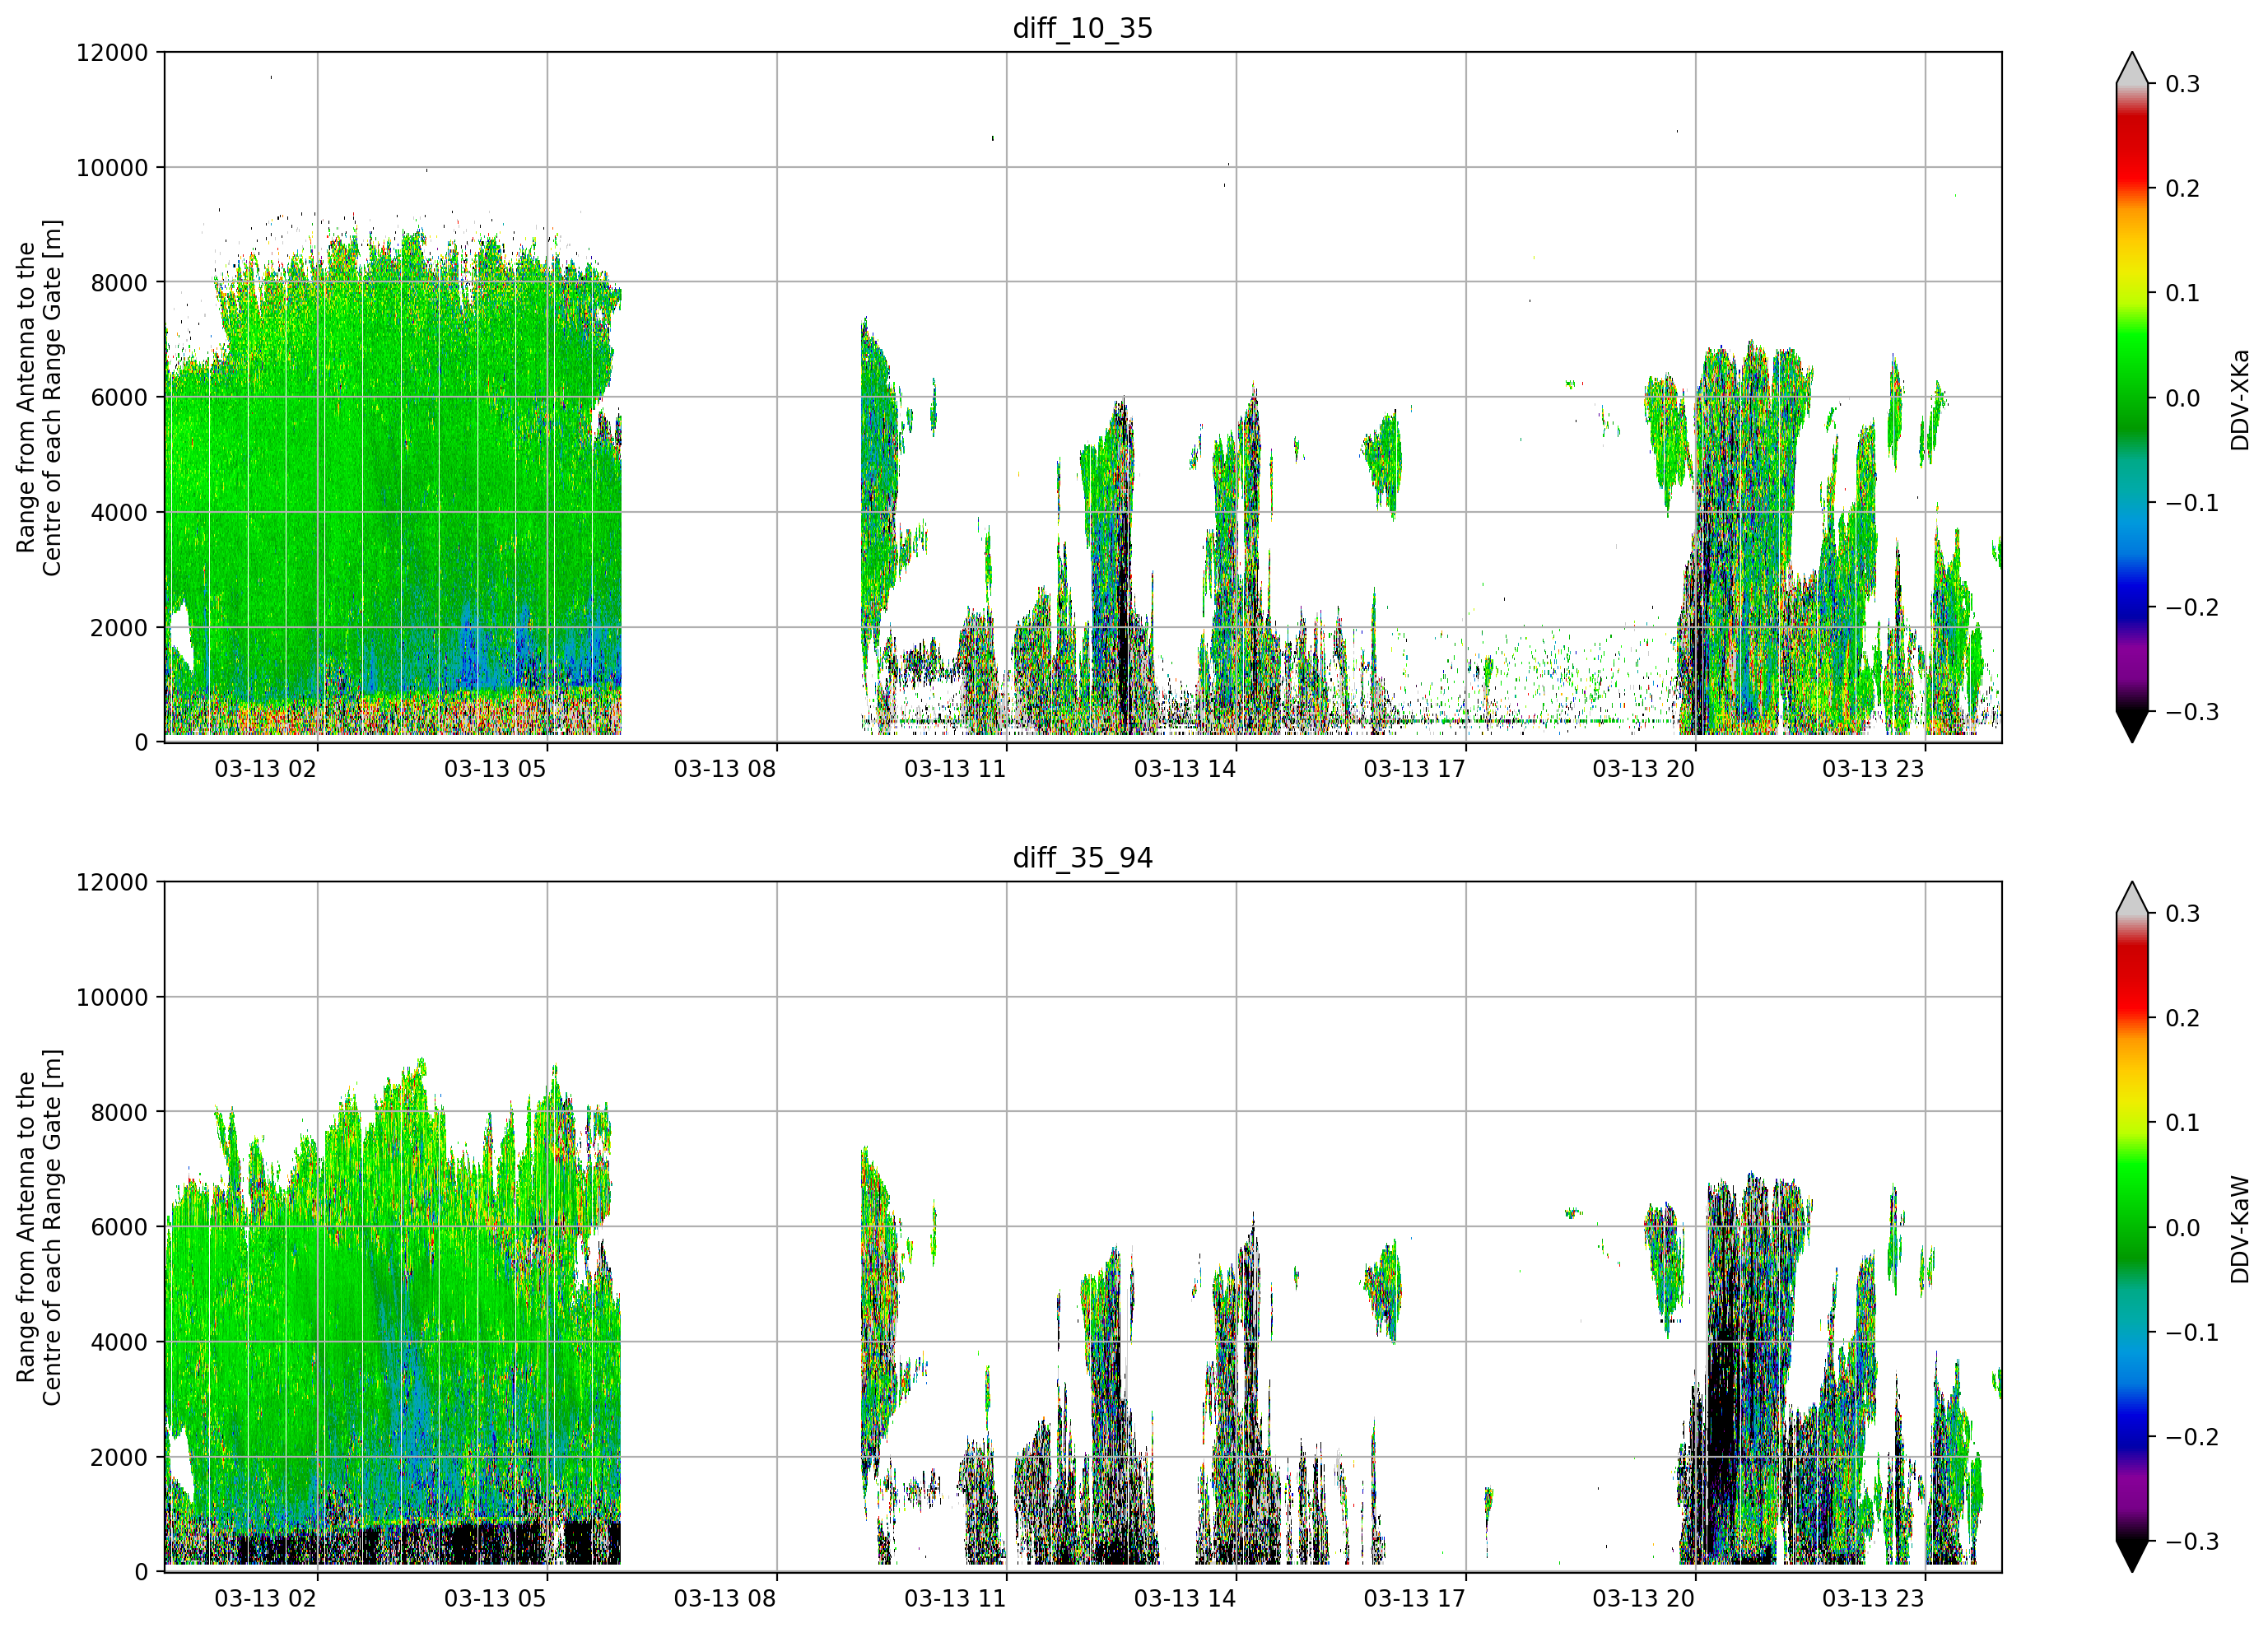Screen dimensions: 2268x1628
Task: Click the diff_35_94 plot title
Action: point(1082,858)
